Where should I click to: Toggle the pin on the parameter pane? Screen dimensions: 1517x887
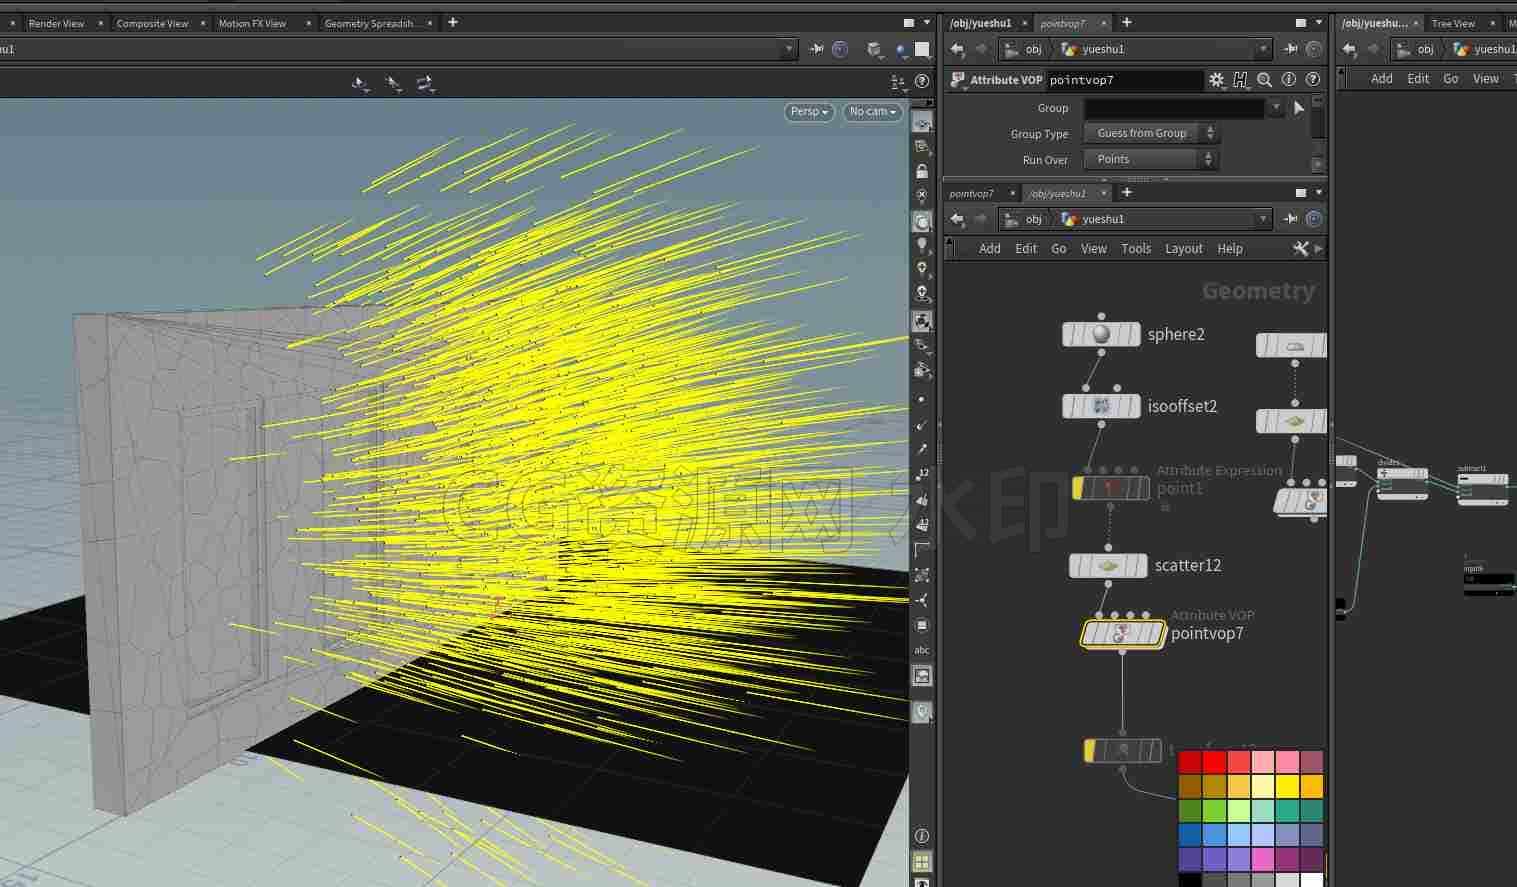pyautogui.click(x=1291, y=49)
